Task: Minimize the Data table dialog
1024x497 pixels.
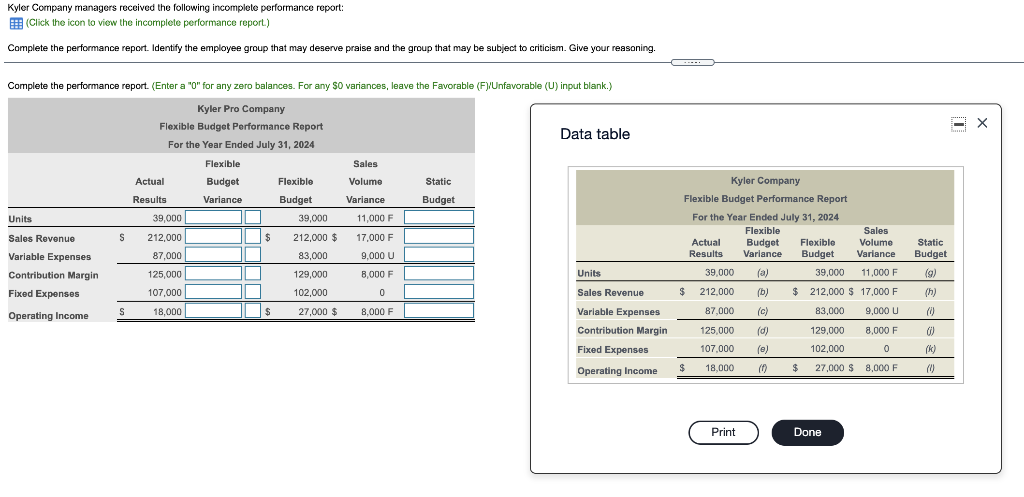Action: [x=959, y=123]
